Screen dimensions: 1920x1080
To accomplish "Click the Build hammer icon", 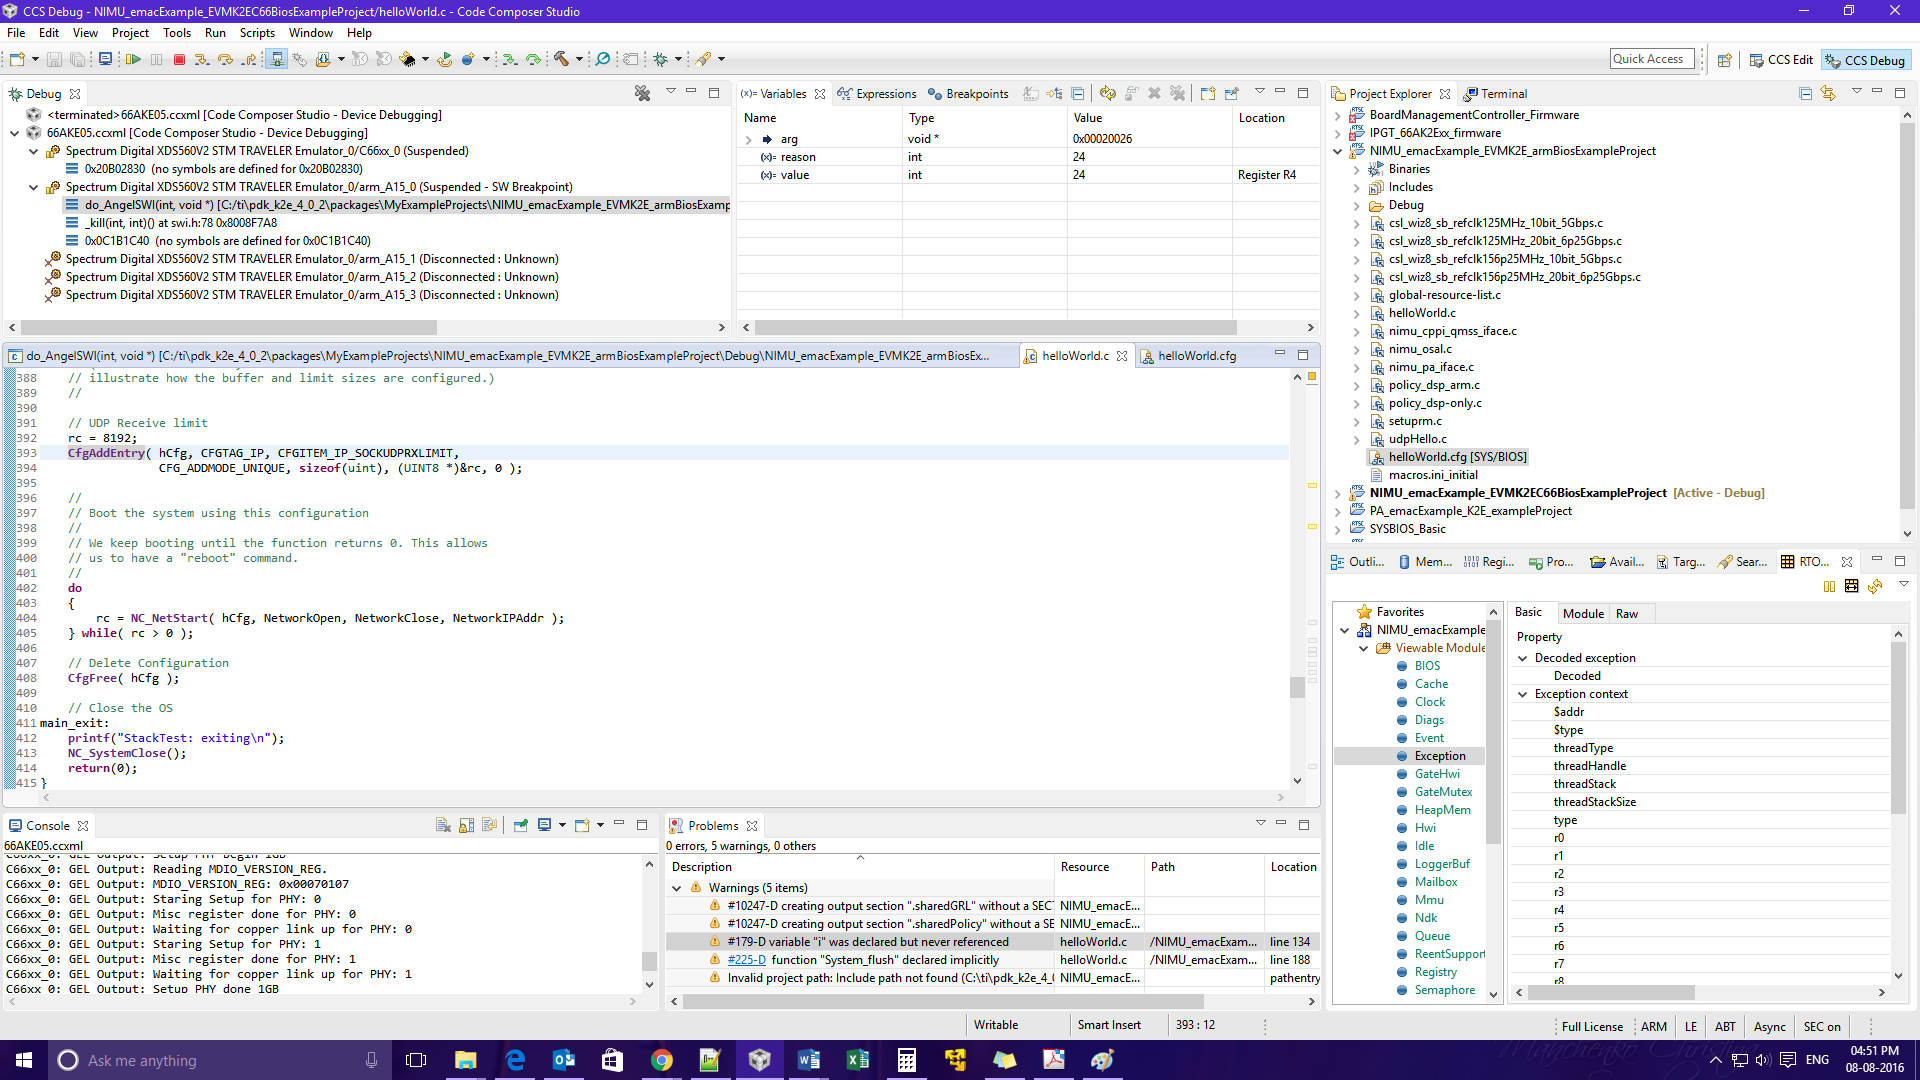I will [562, 60].
